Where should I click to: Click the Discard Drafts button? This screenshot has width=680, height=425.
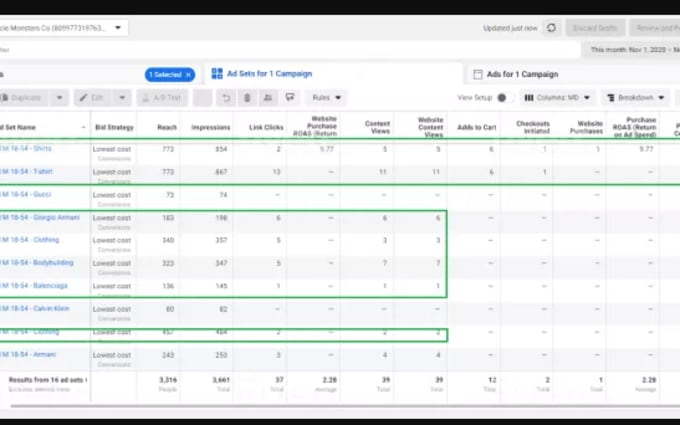[x=595, y=28]
